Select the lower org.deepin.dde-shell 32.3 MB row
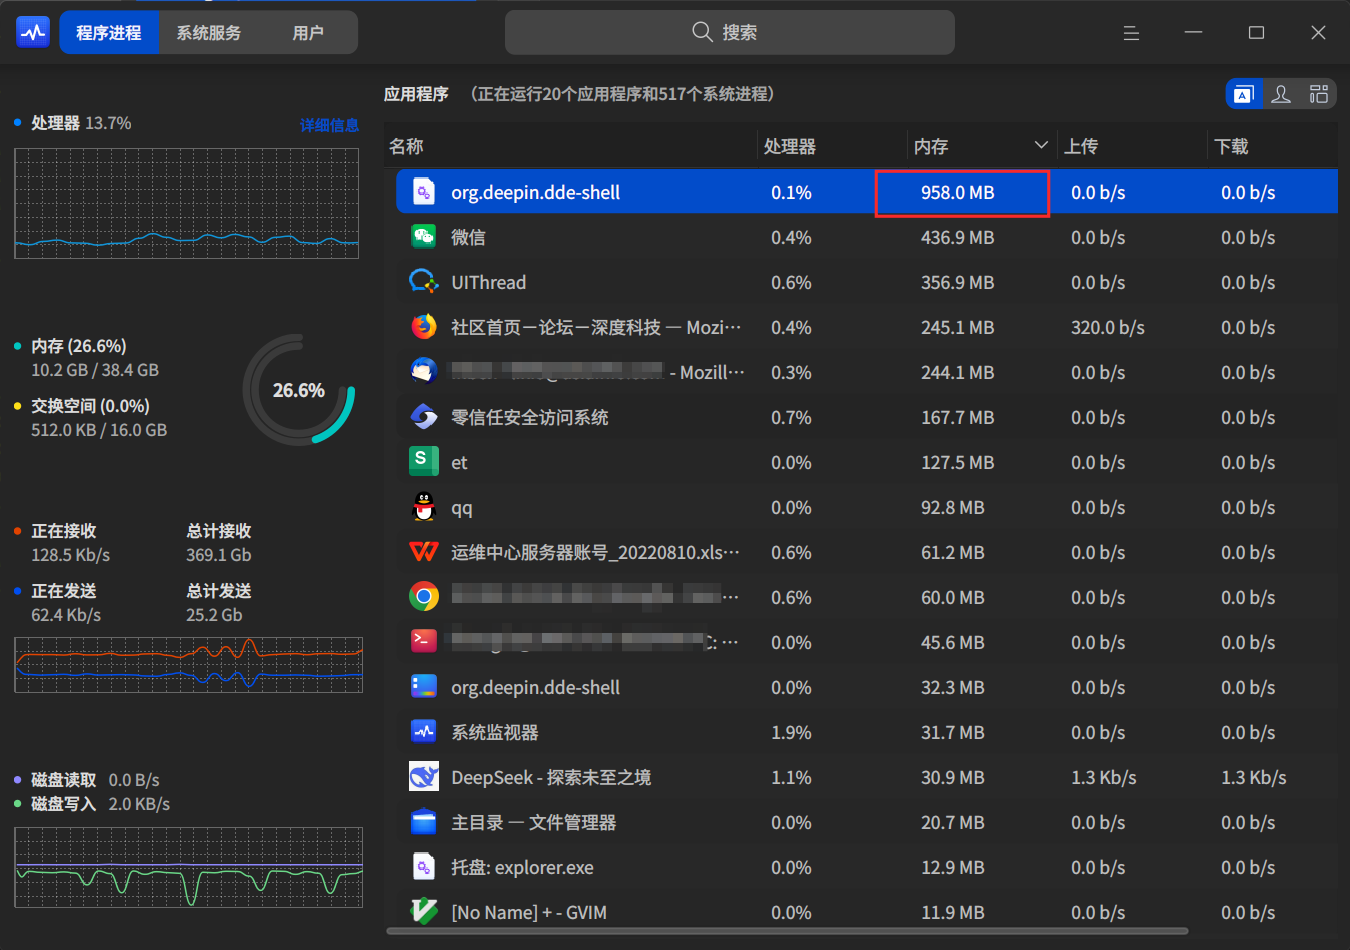Screen dimensions: 1350x950 pyautogui.click(x=867, y=687)
